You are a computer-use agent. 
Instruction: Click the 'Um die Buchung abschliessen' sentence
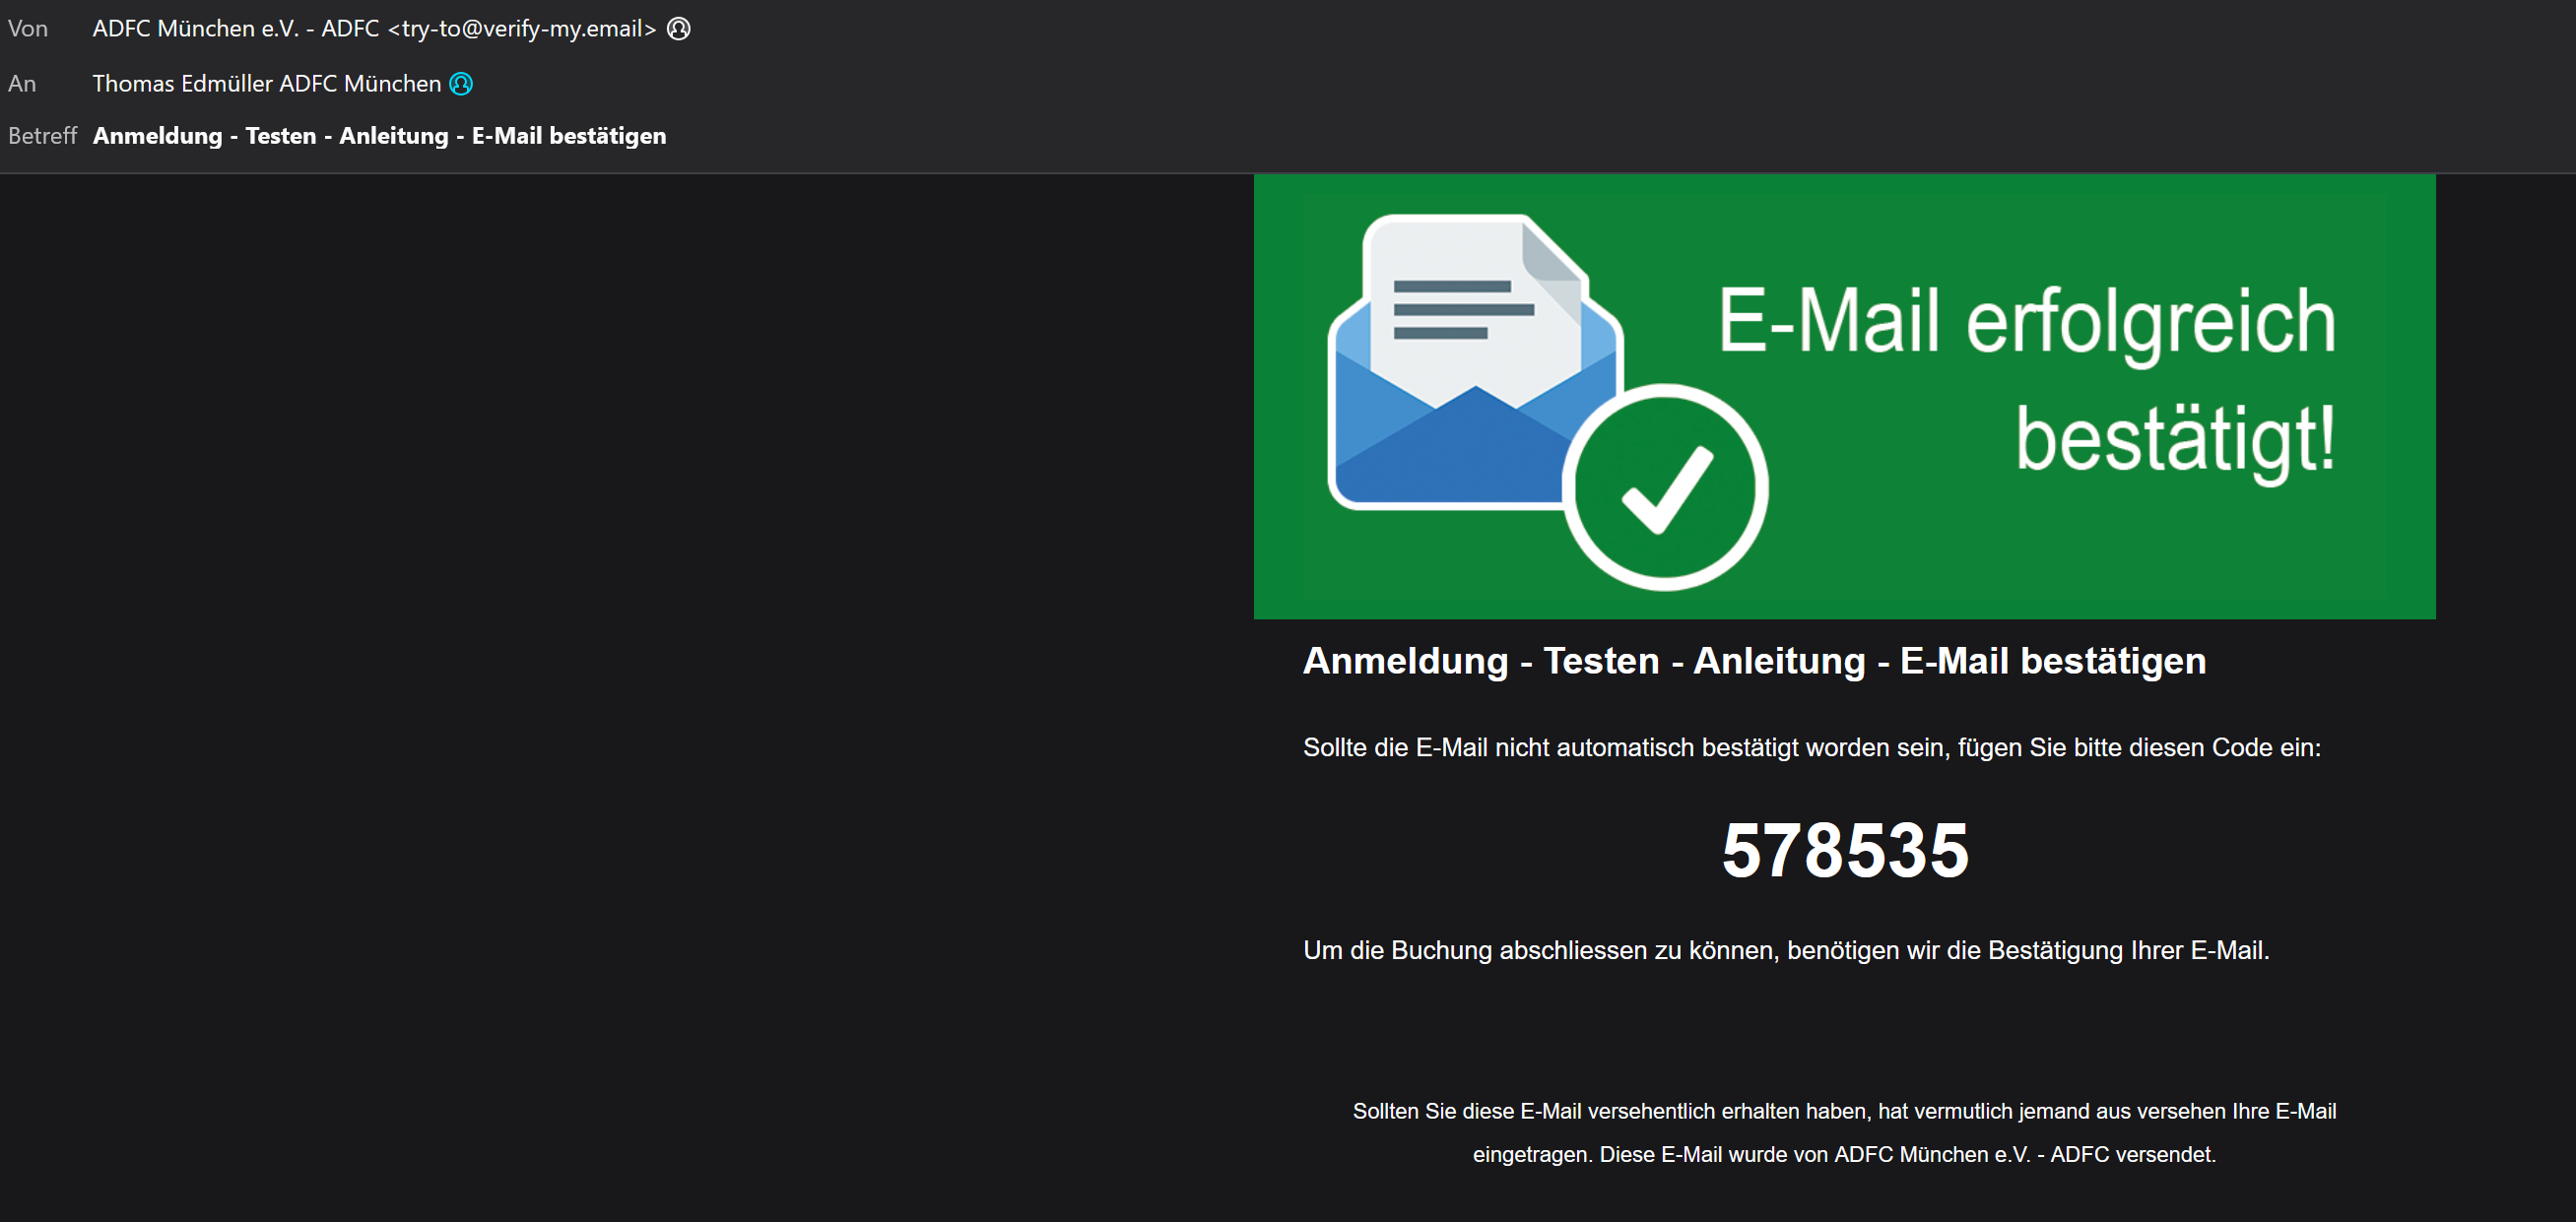[1786, 950]
